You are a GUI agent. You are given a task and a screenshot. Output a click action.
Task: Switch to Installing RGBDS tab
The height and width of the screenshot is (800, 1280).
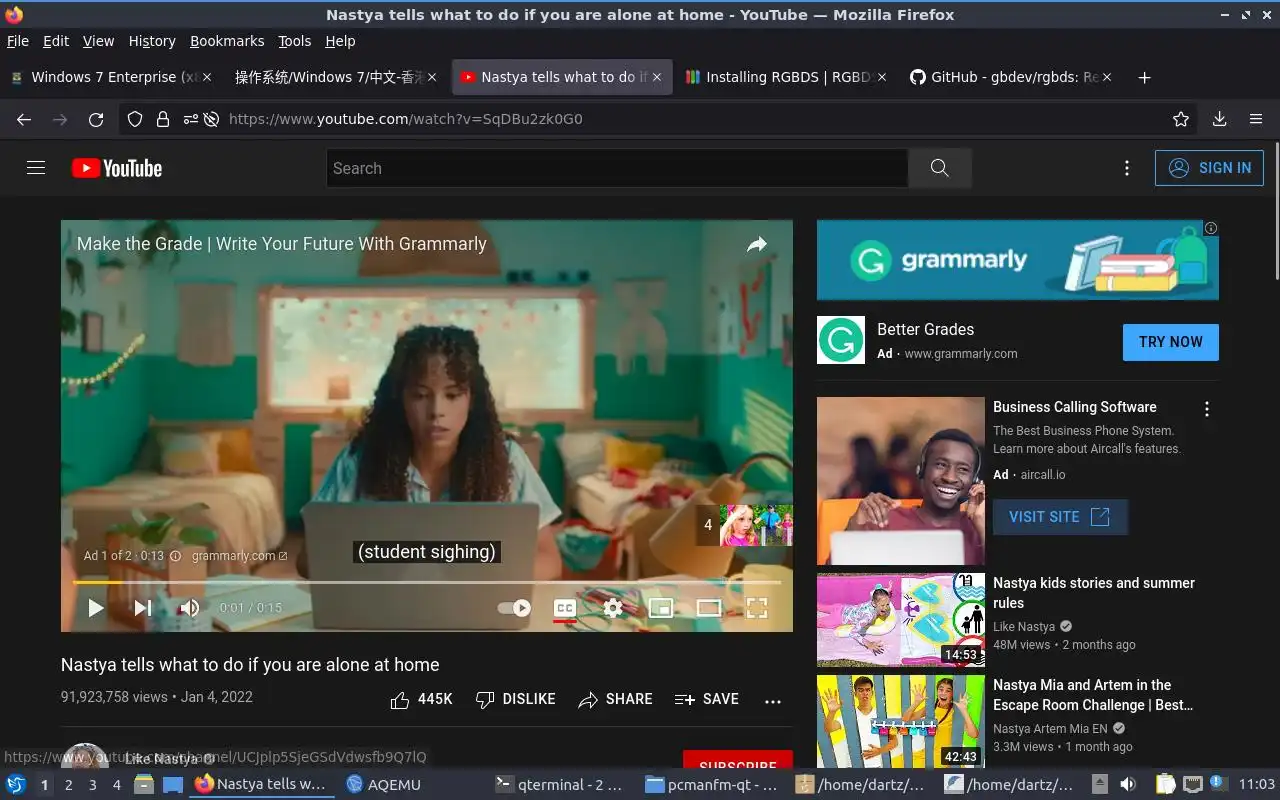(x=786, y=77)
